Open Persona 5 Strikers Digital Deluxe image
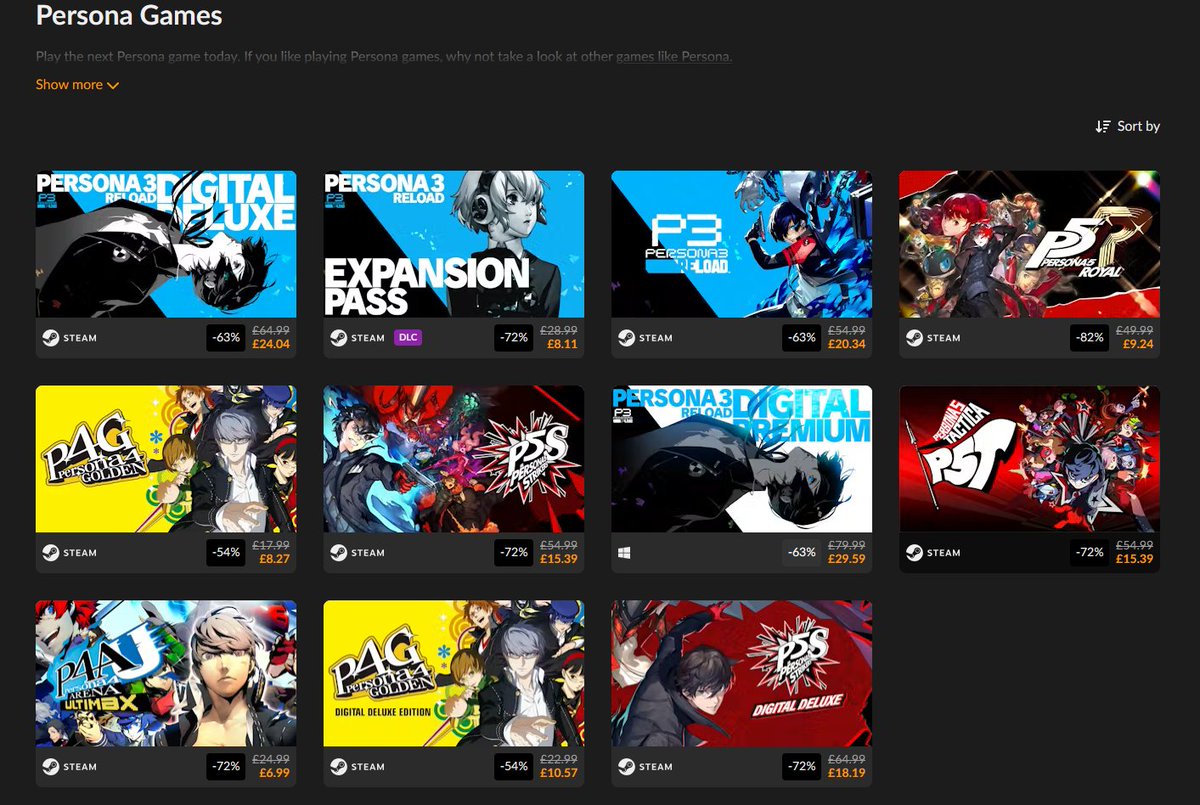Image resolution: width=1200 pixels, height=805 pixels. click(741, 674)
